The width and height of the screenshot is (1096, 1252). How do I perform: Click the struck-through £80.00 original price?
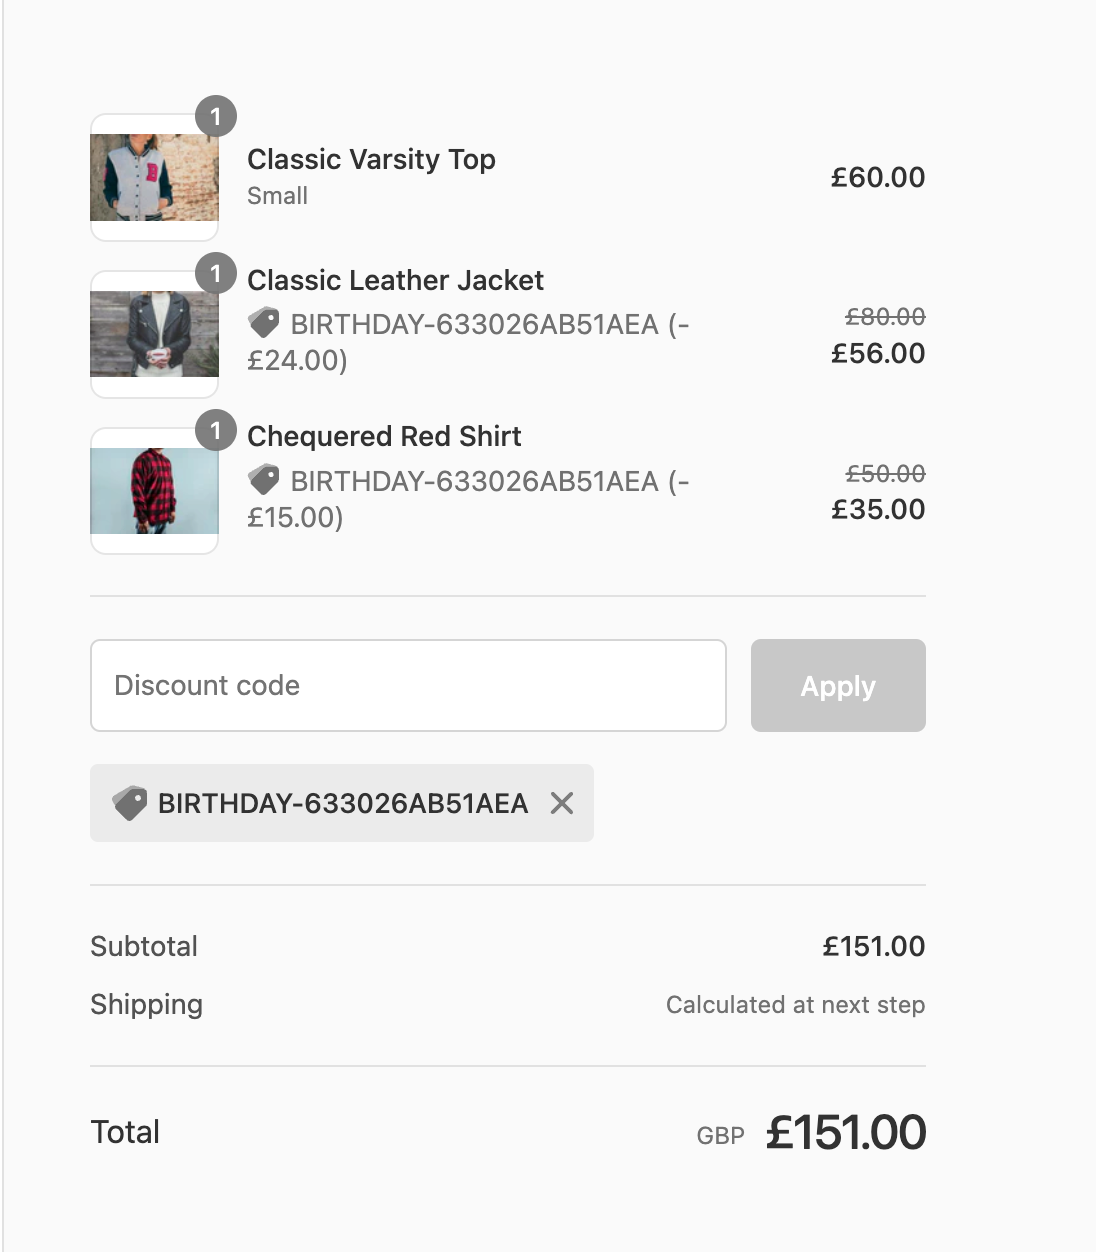(885, 317)
